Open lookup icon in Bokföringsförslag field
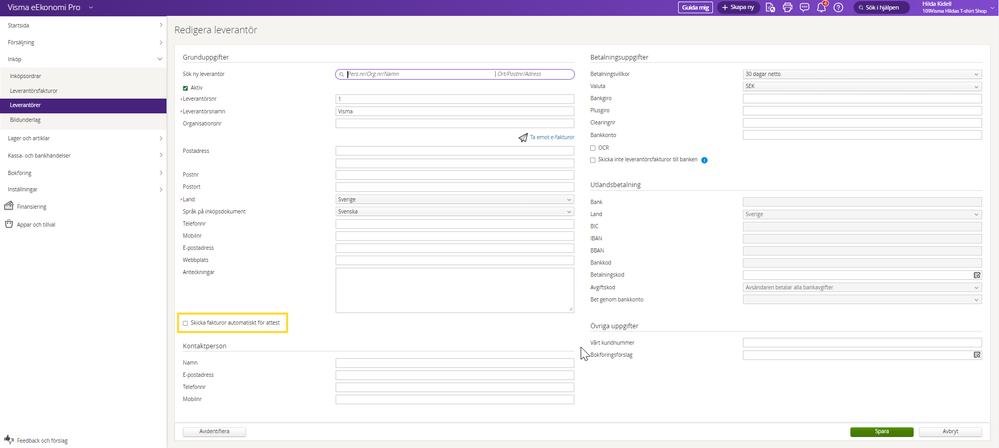 click(976, 355)
